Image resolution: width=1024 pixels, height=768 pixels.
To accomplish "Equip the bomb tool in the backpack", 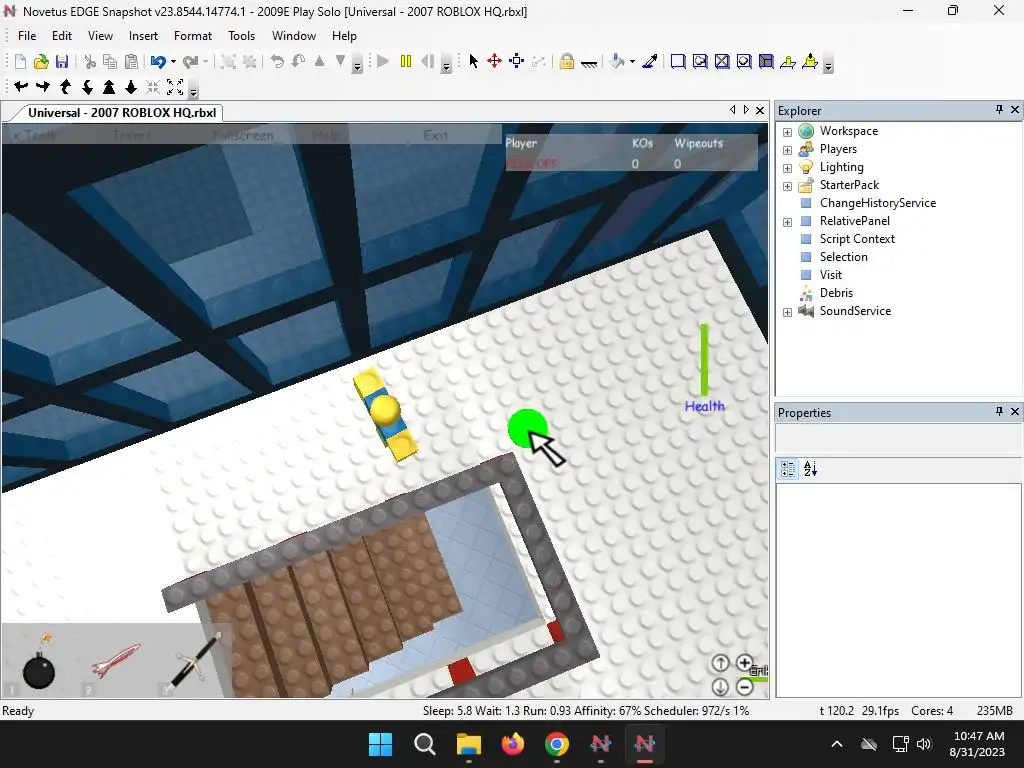I will [x=39, y=662].
